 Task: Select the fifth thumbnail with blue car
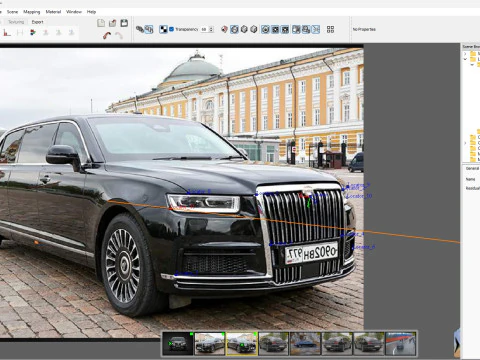(x=305, y=343)
